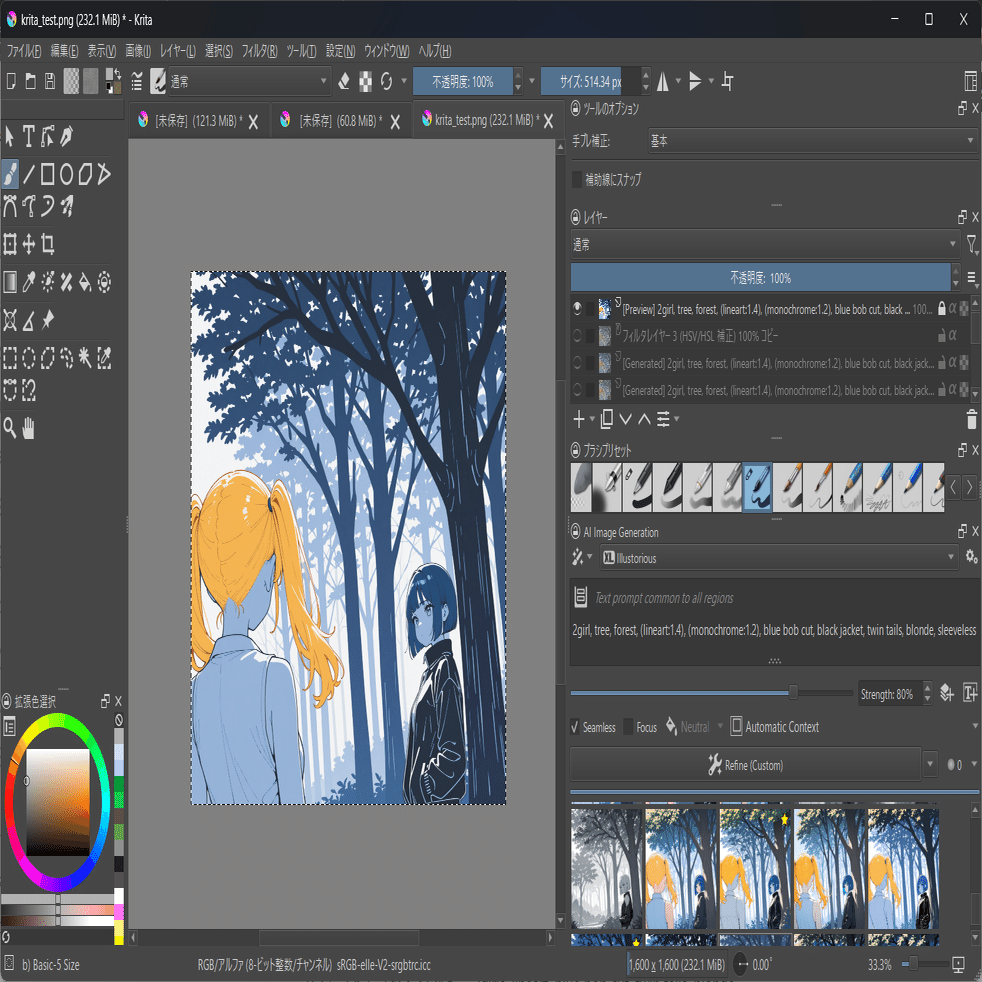Move layer up with the arrow button
Viewport: 982px width, 982px height.
pyautogui.click(x=644, y=419)
